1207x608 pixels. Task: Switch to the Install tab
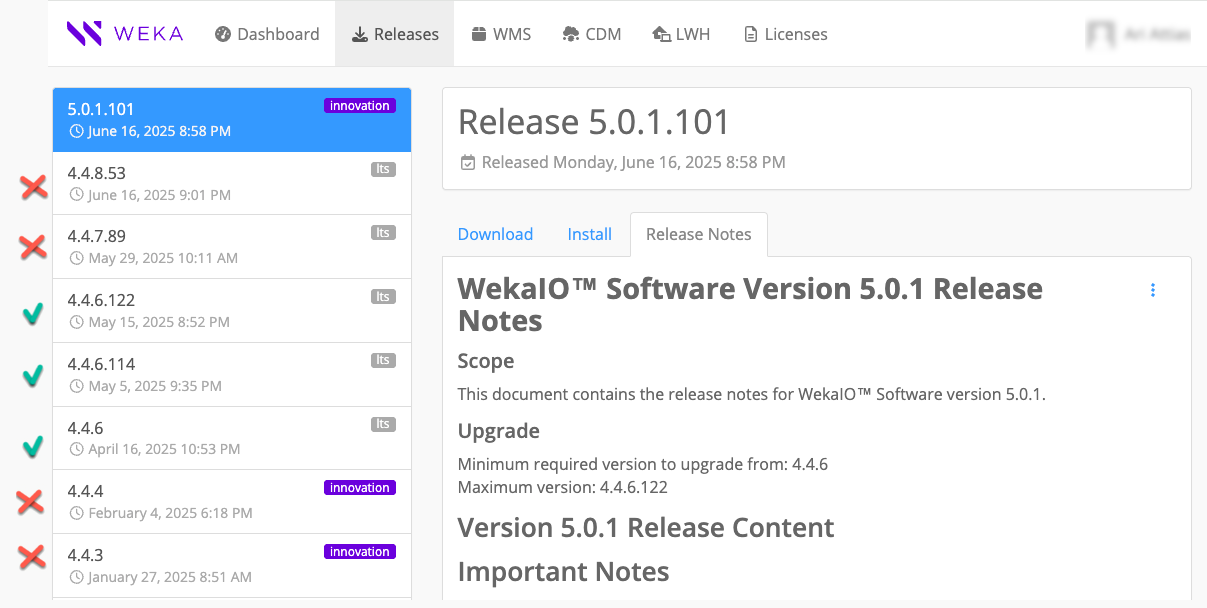tap(589, 234)
